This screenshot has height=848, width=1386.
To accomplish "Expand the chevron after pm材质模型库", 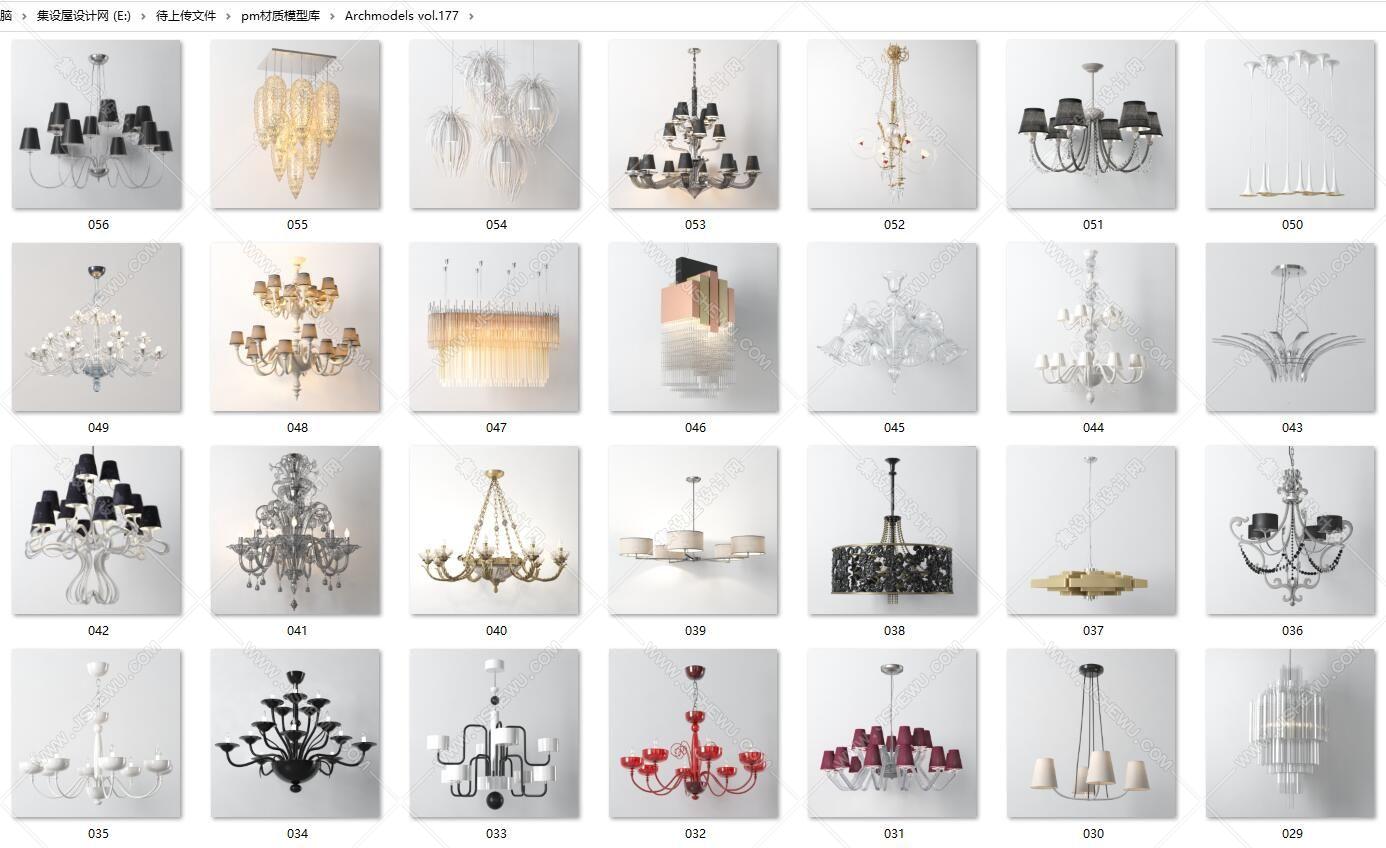I will (332, 16).
